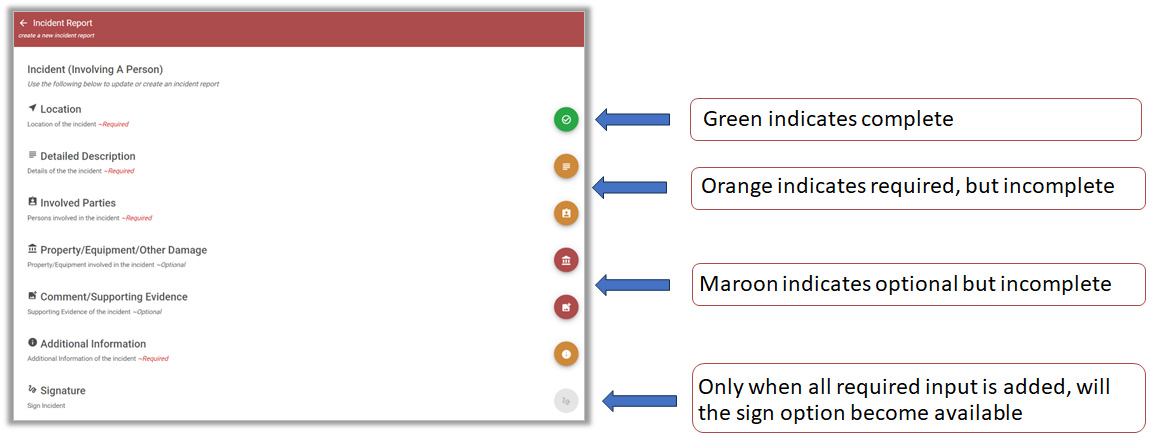Select the Signature section heading

[x=61, y=391]
